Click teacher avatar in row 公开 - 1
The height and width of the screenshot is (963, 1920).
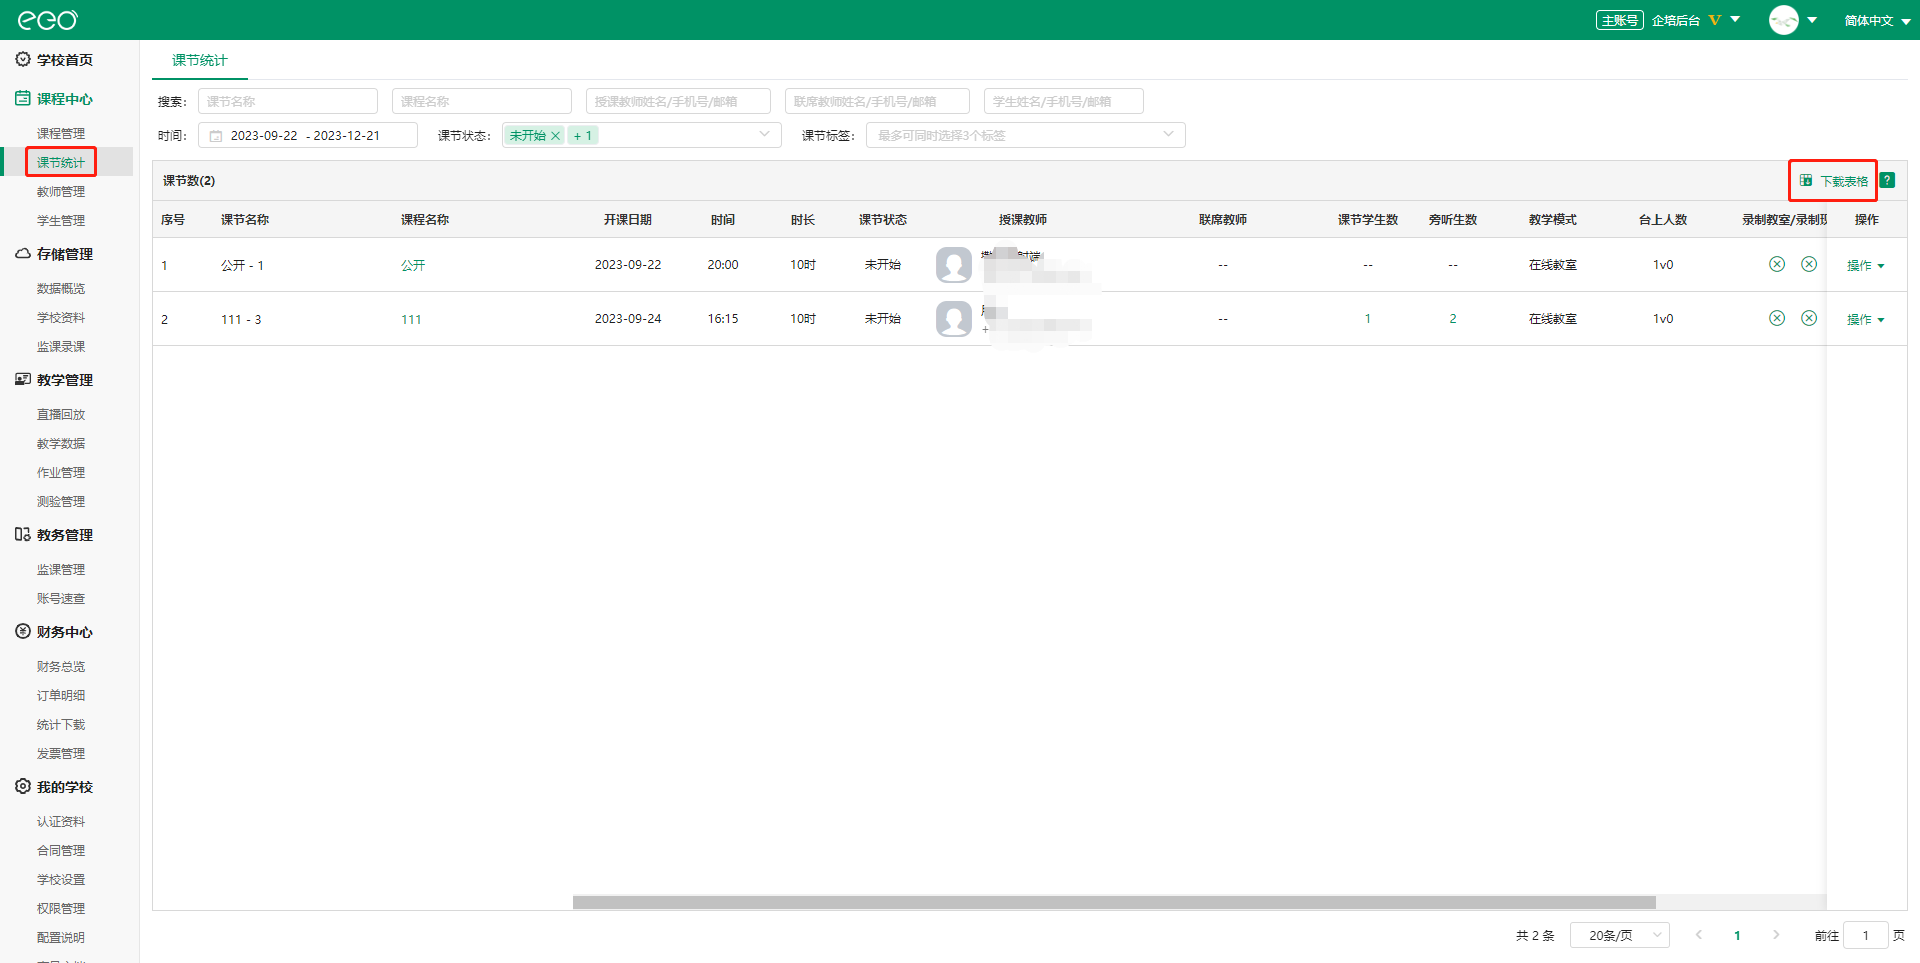[954, 265]
